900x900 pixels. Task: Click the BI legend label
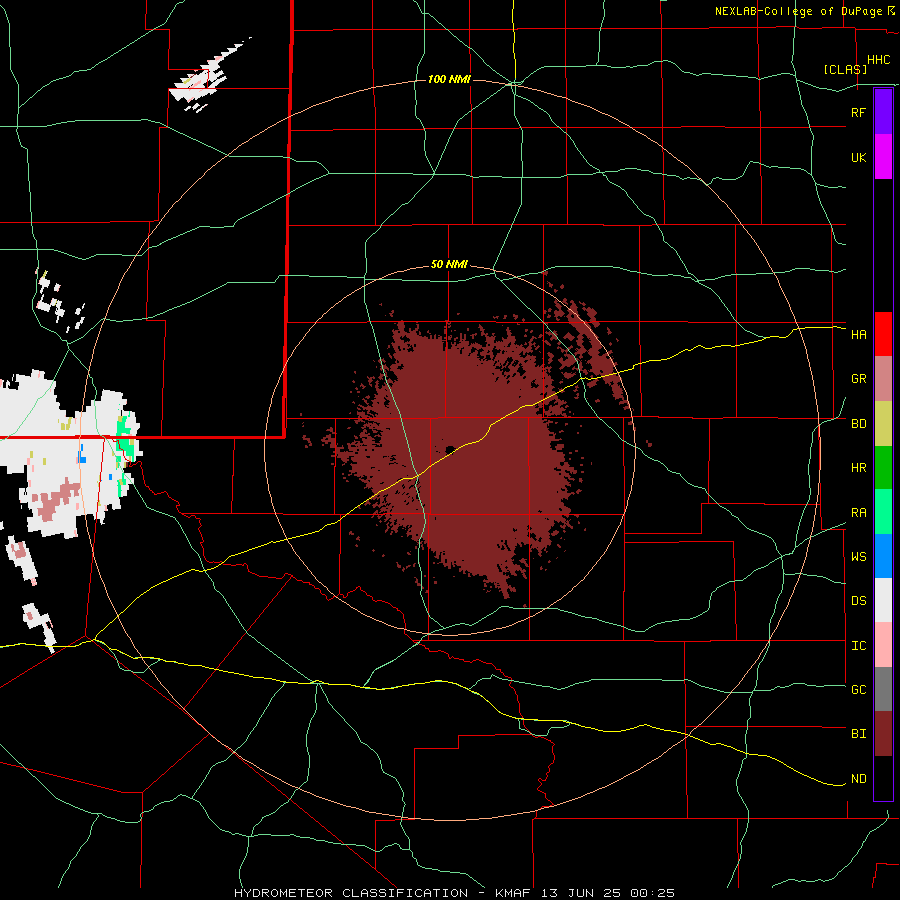(858, 734)
